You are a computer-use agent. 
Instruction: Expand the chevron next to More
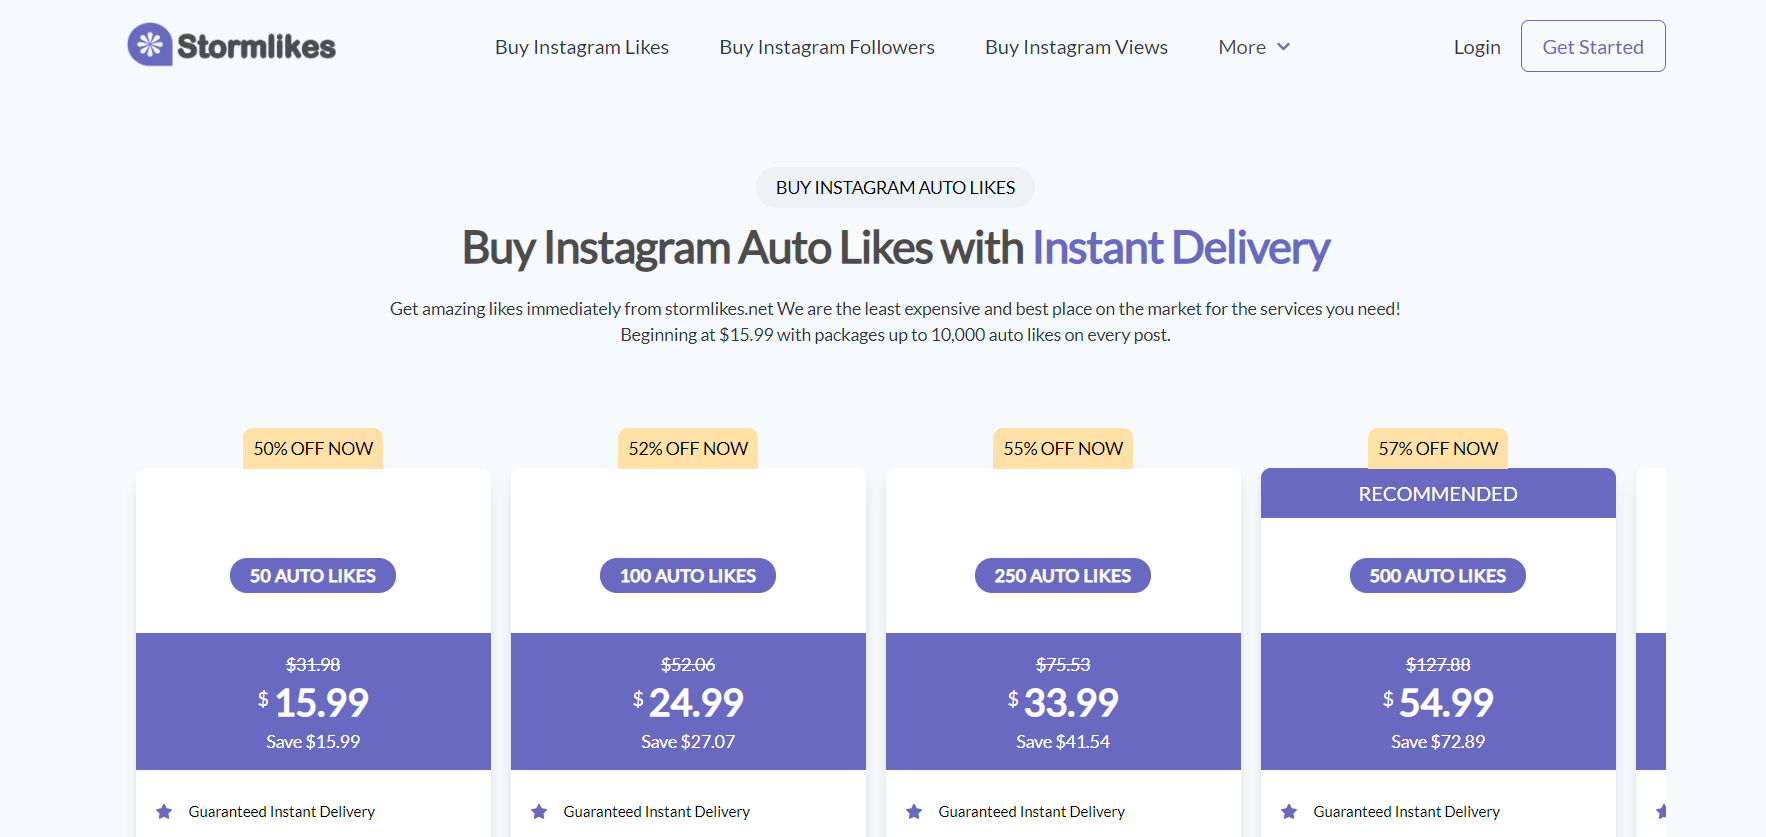pyautogui.click(x=1284, y=47)
